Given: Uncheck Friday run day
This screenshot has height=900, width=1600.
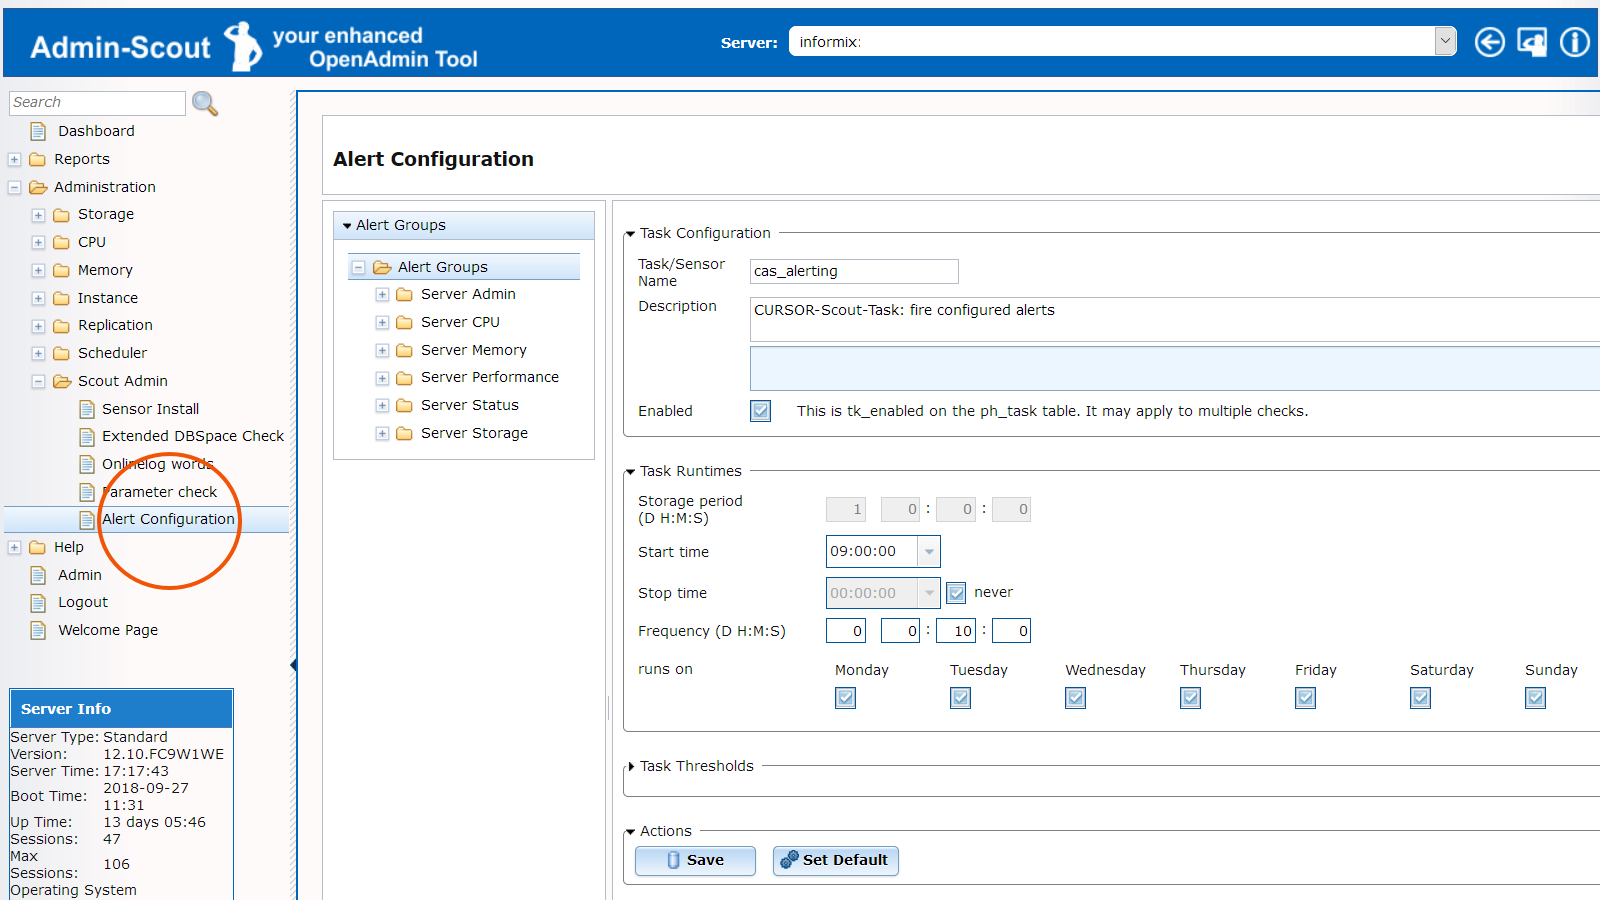Looking at the screenshot, I should click(1305, 698).
